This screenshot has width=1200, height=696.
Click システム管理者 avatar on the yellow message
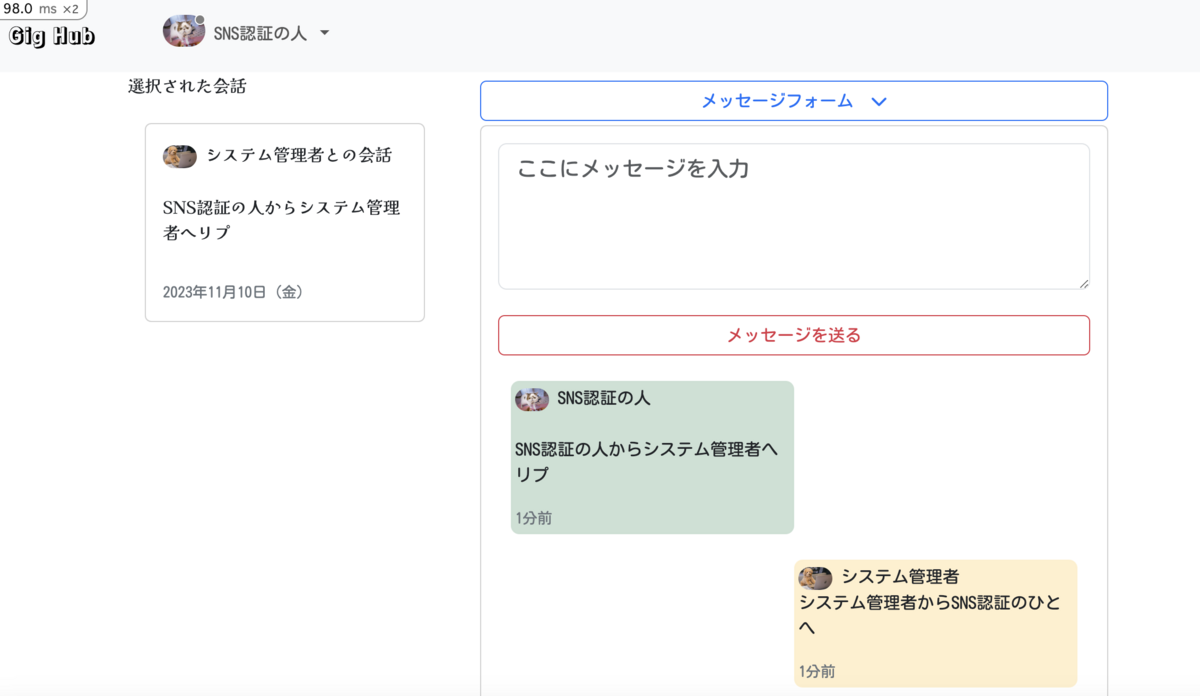click(x=814, y=577)
